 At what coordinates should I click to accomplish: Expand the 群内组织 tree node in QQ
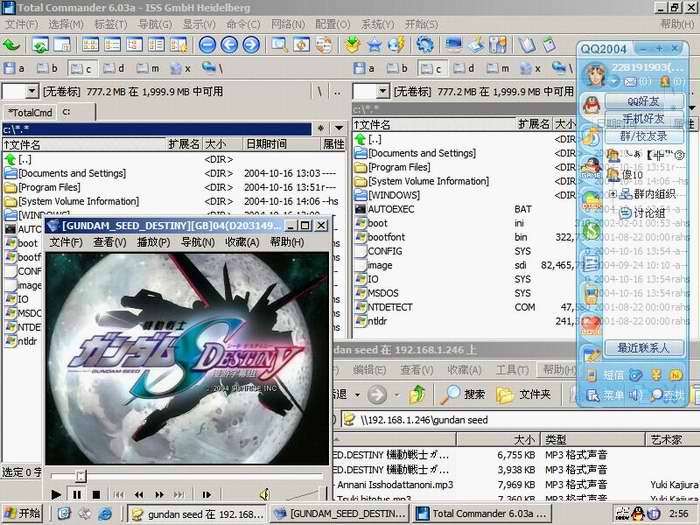[612, 194]
